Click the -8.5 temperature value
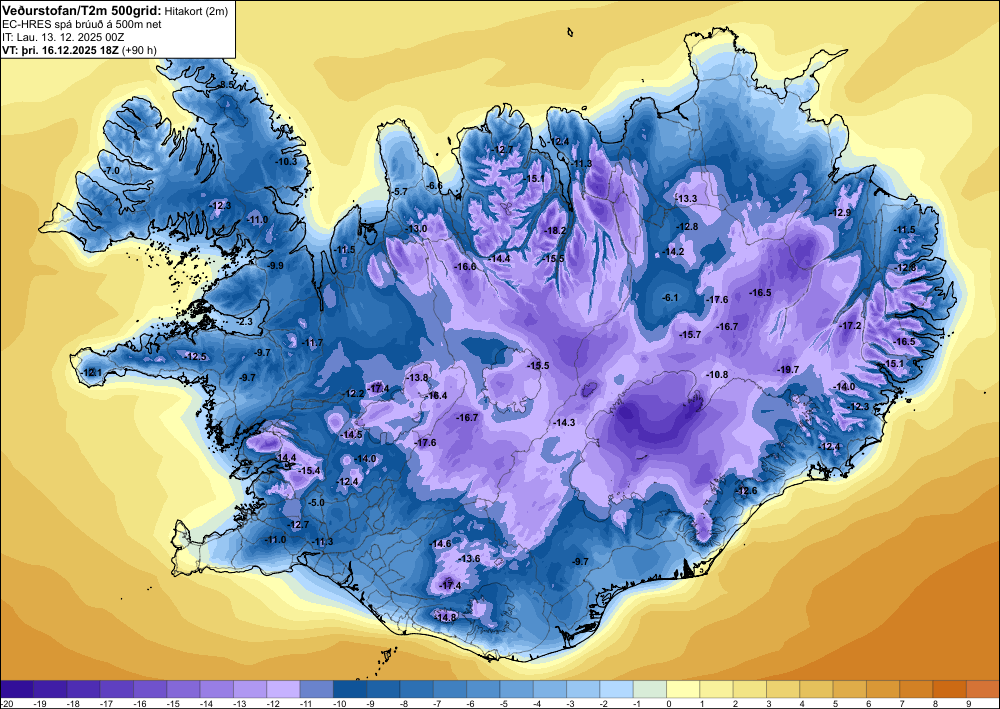The height and width of the screenshot is (709, 1000). coord(226,85)
